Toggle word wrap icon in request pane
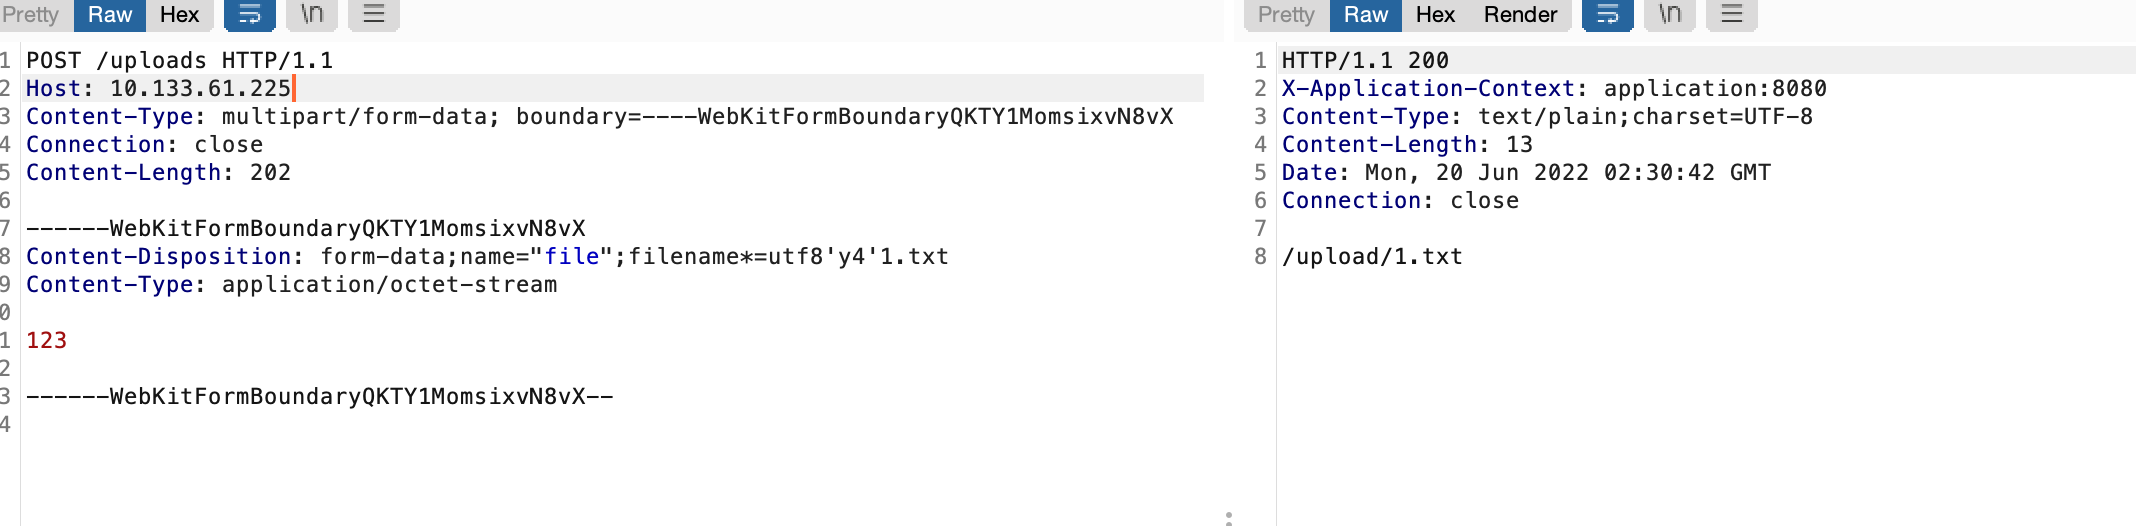 click(x=250, y=14)
